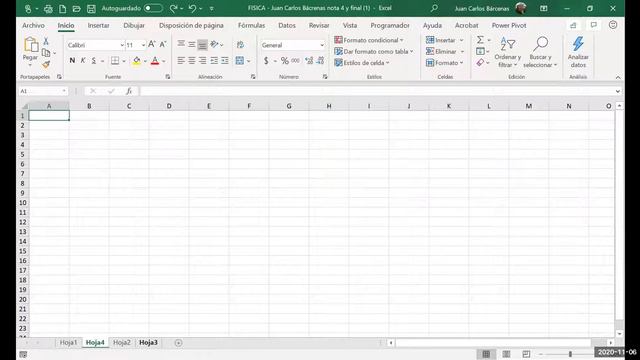
Task: Click the search magnifier in the title bar
Action: (x=434, y=8)
